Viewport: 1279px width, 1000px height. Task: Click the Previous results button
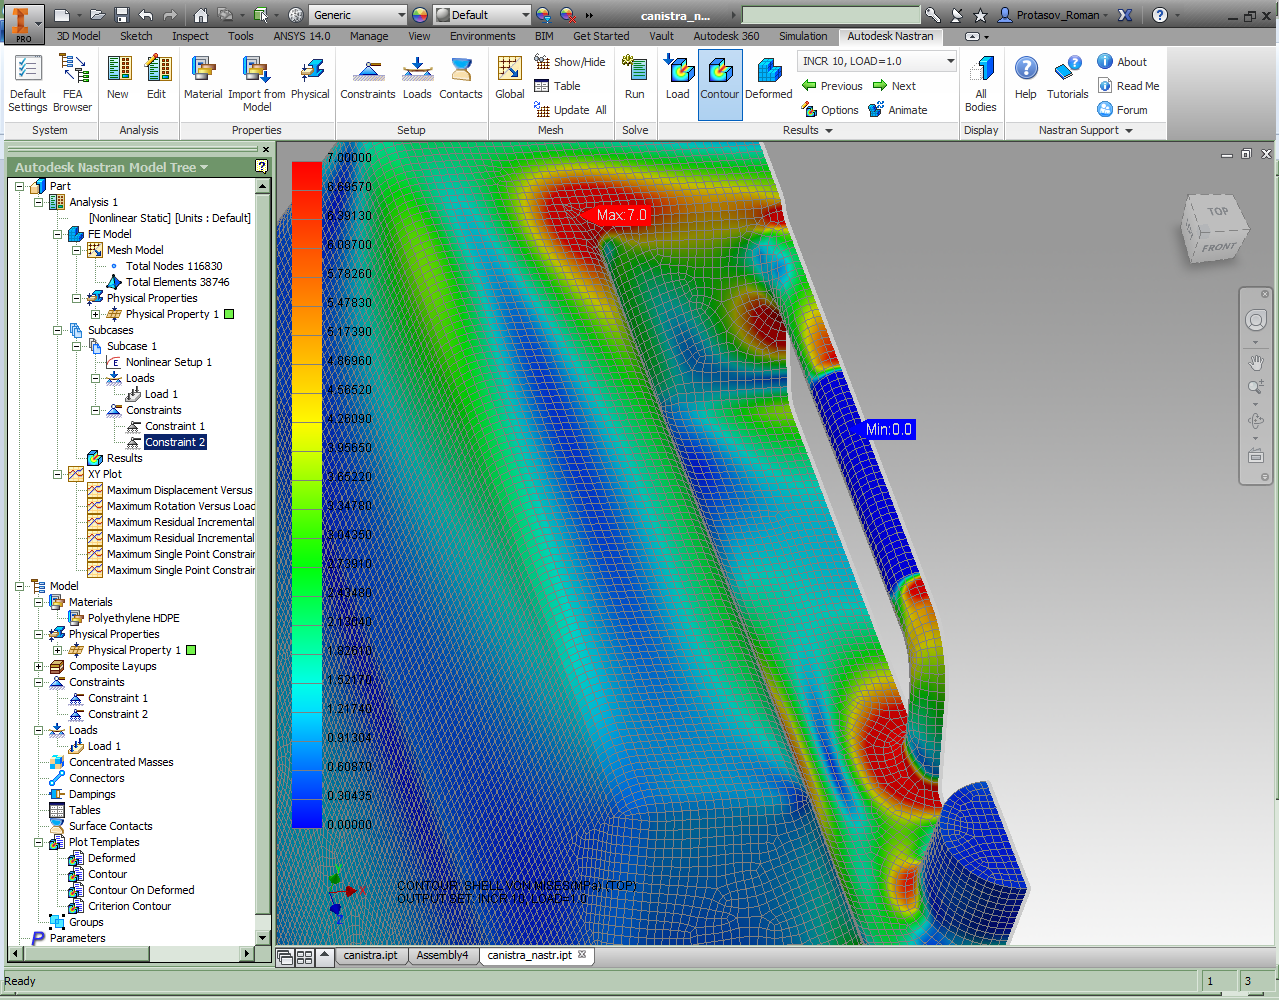(832, 86)
